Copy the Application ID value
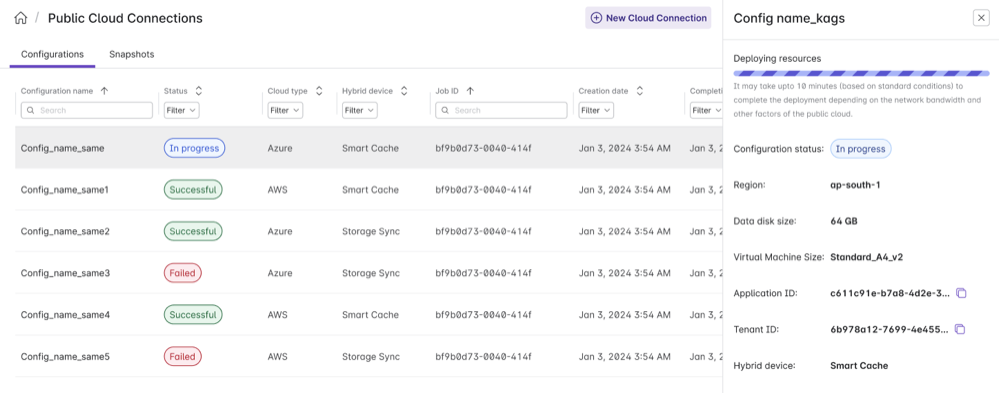The image size is (999, 393). [961, 293]
